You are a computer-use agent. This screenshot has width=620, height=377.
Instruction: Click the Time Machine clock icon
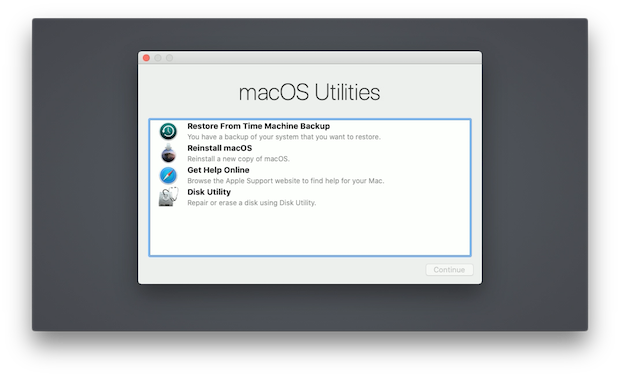click(x=168, y=131)
